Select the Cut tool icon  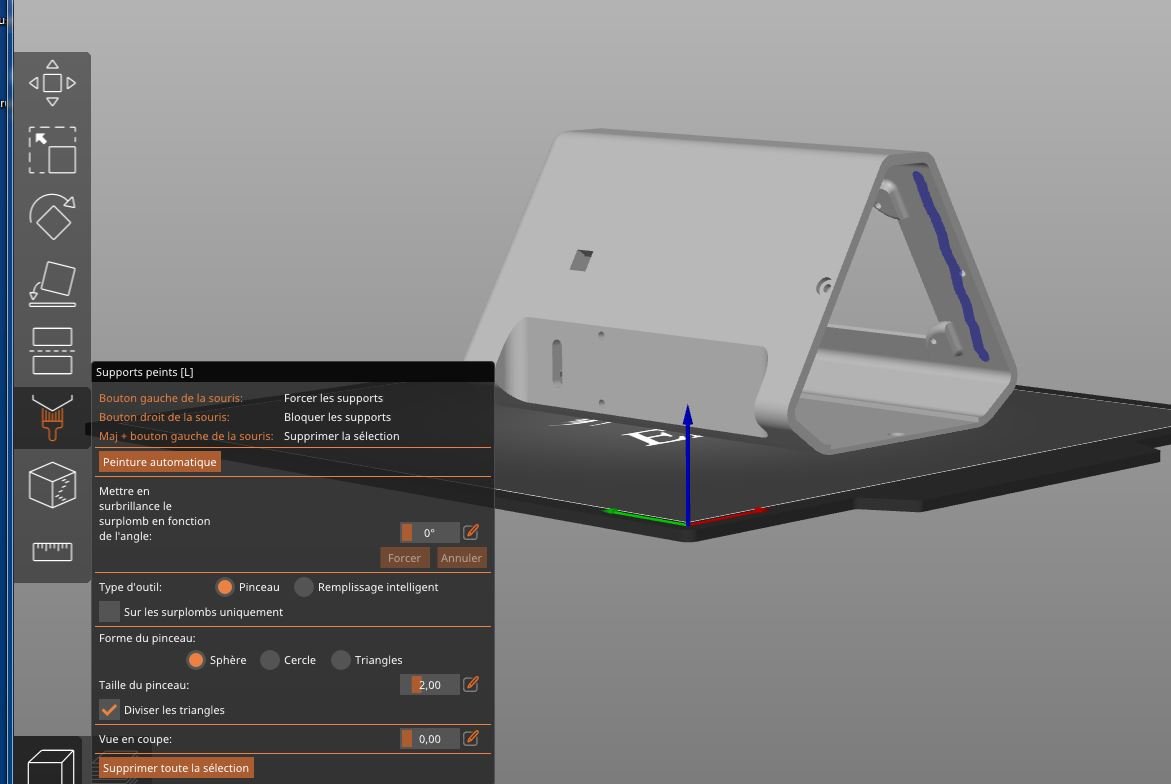(x=52, y=351)
